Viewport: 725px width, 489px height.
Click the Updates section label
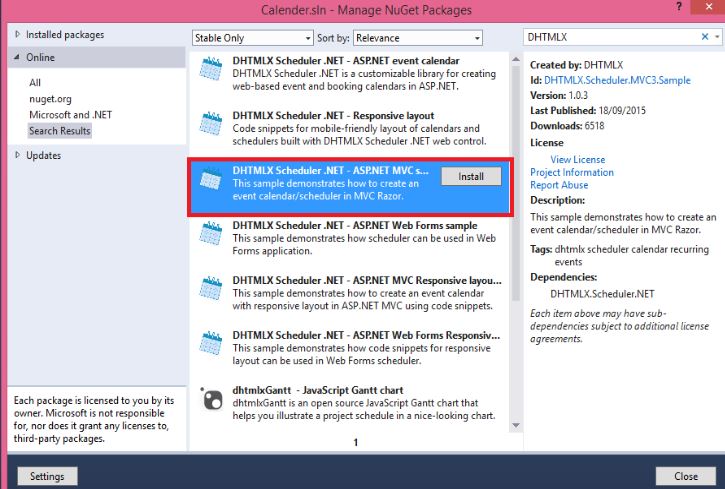(43, 155)
